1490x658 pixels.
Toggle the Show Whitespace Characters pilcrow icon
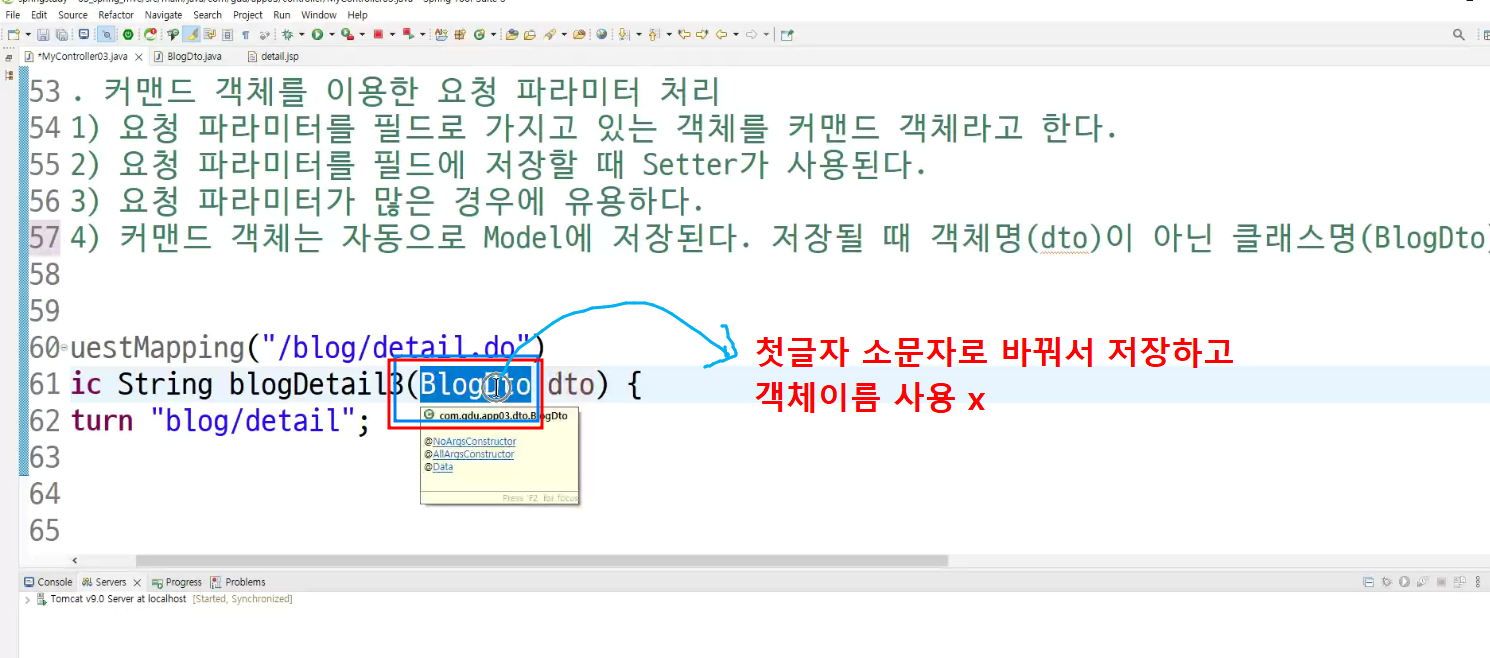click(x=245, y=34)
